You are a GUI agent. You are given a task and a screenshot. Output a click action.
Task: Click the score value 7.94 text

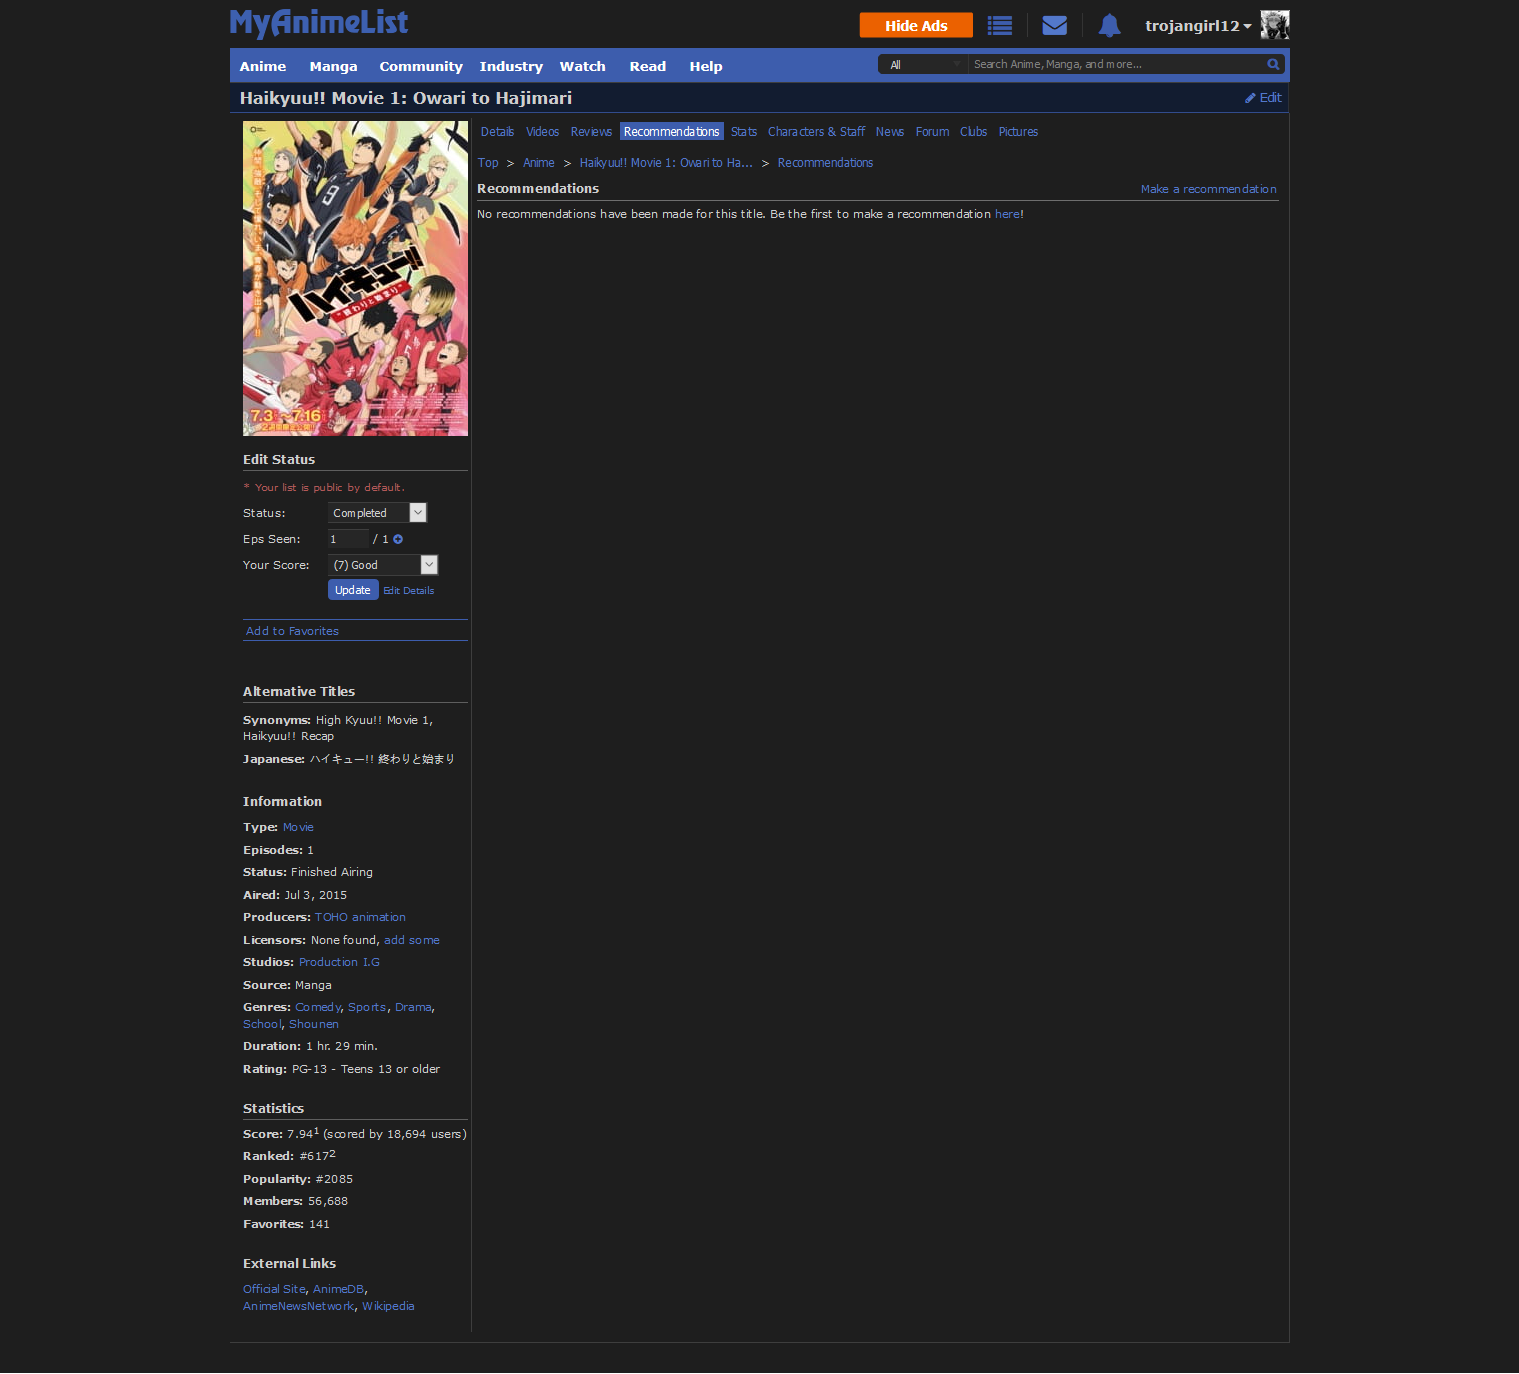point(302,1134)
